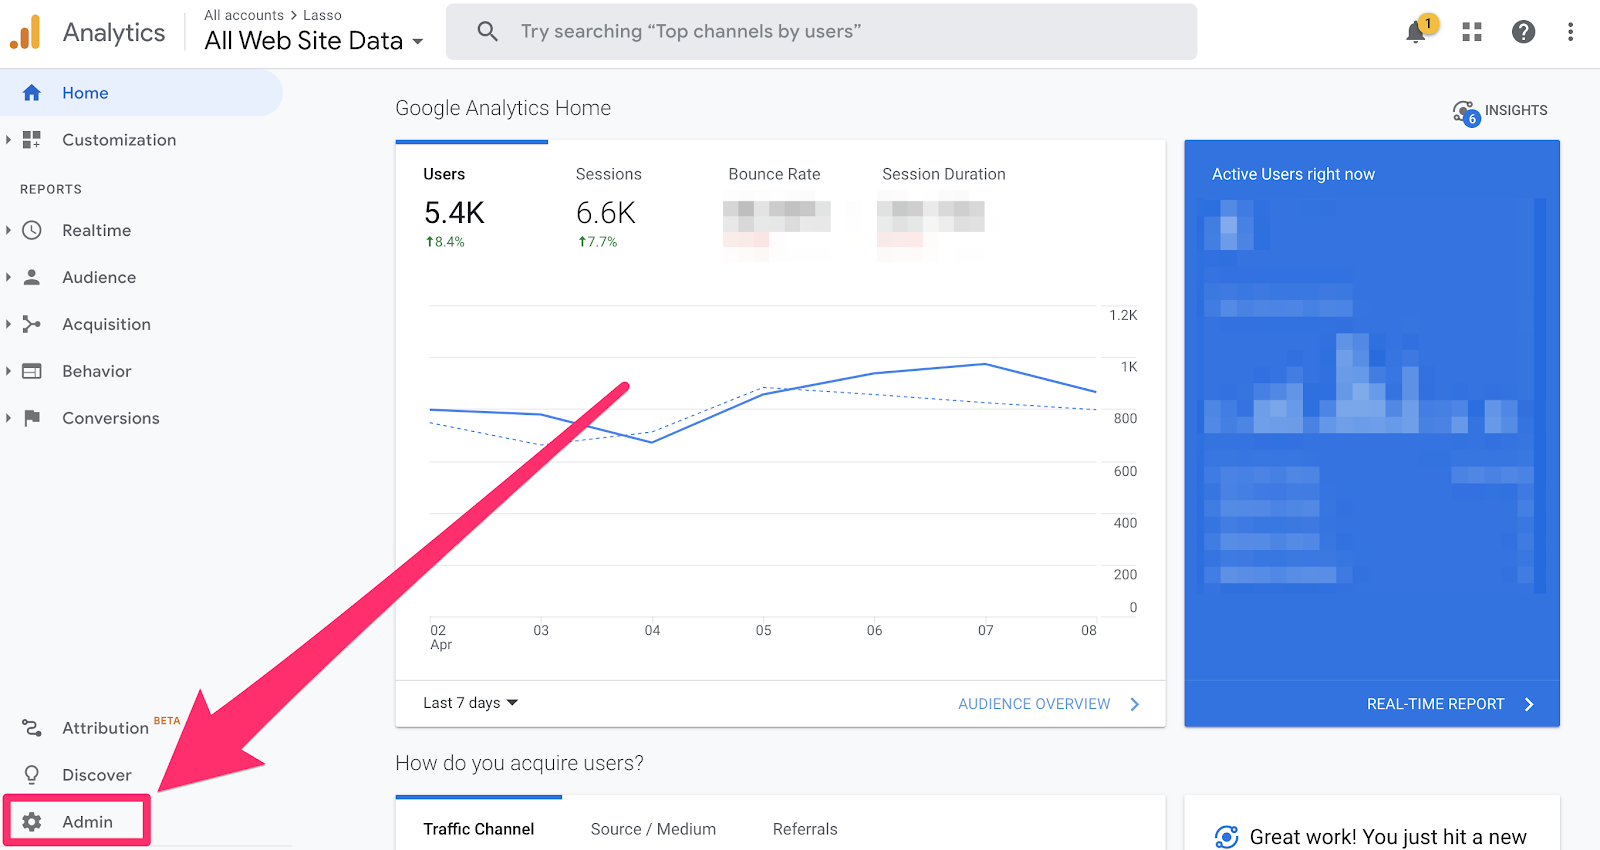Screen dimensions: 1600x850
Task: Click the Analytics product name text
Action: (114, 32)
